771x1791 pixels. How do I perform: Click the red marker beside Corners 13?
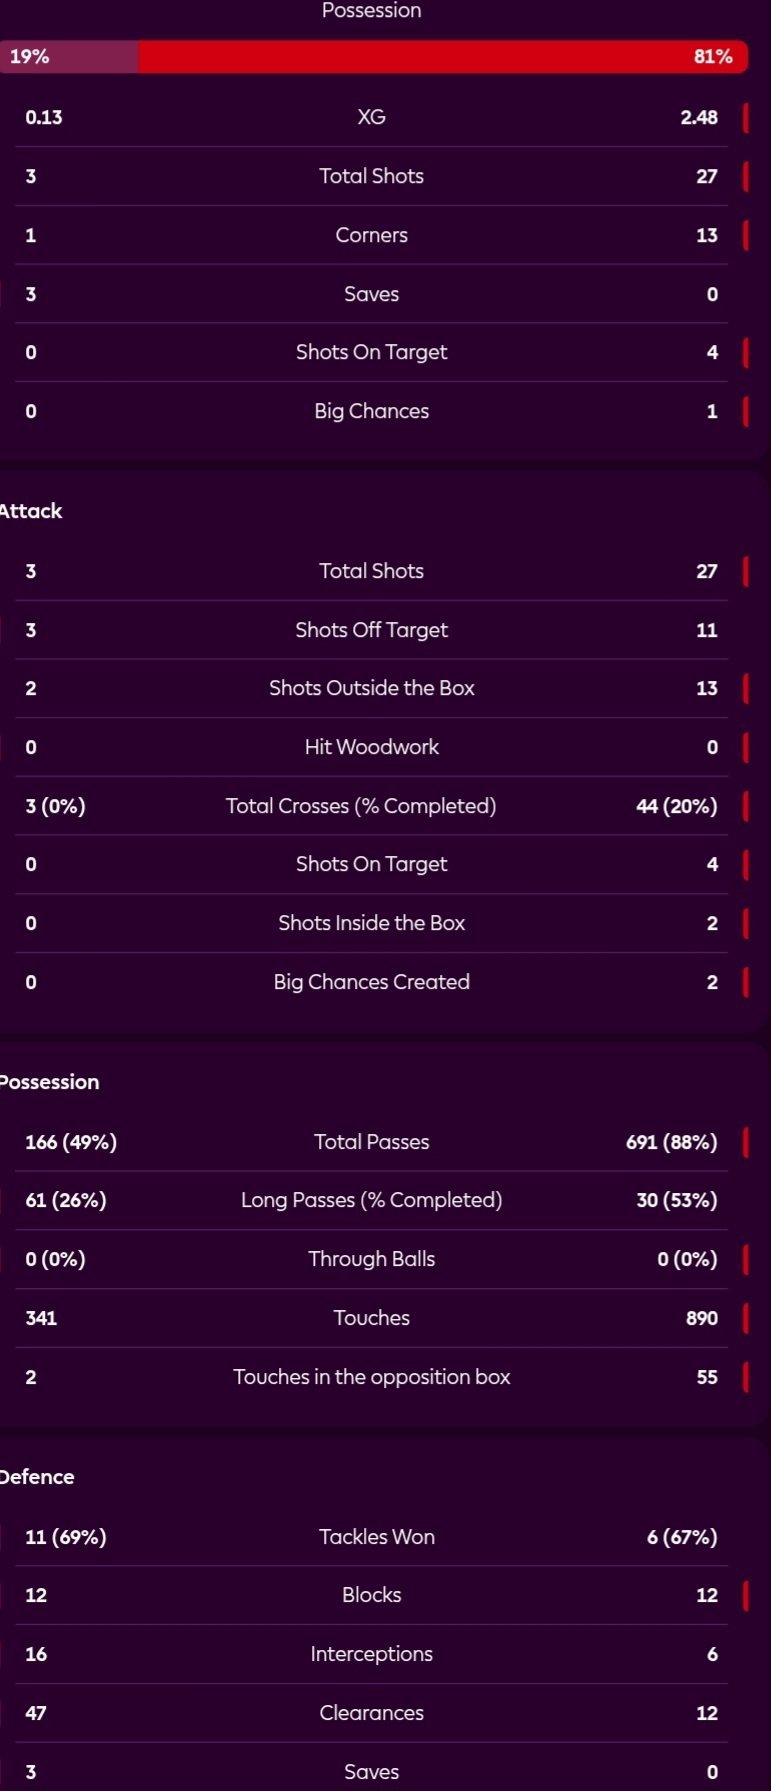tap(745, 235)
